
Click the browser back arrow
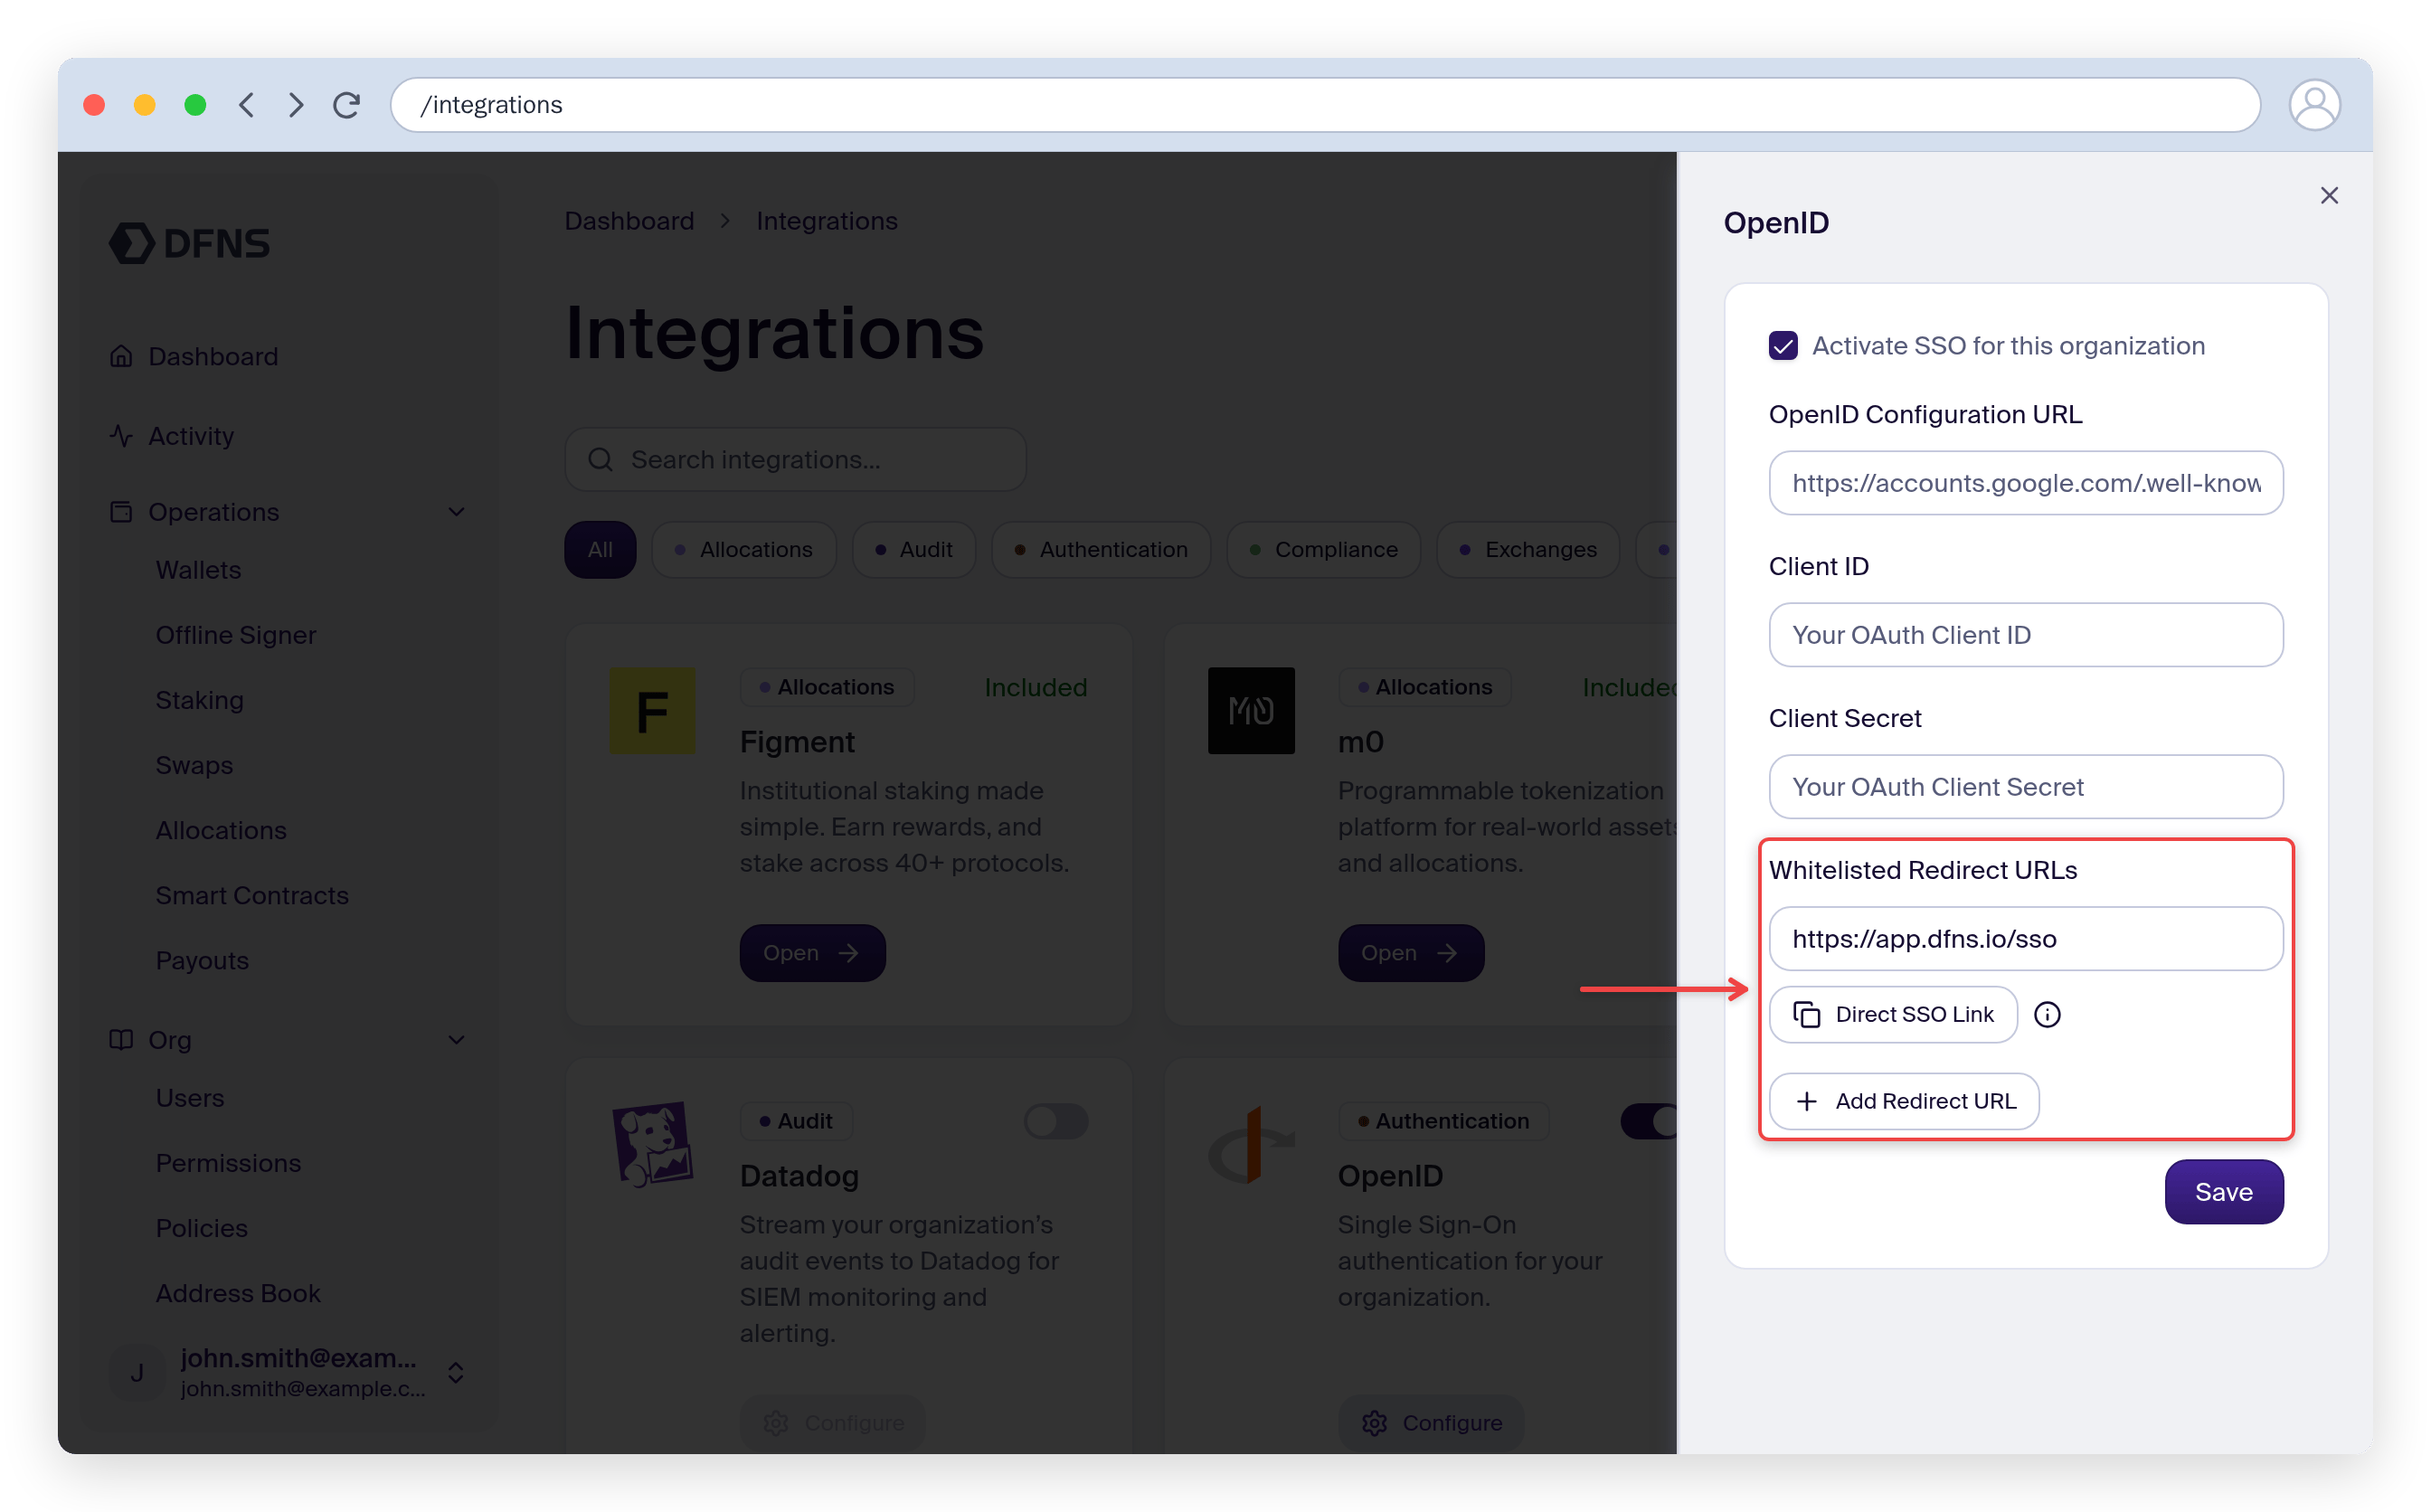click(246, 105)
